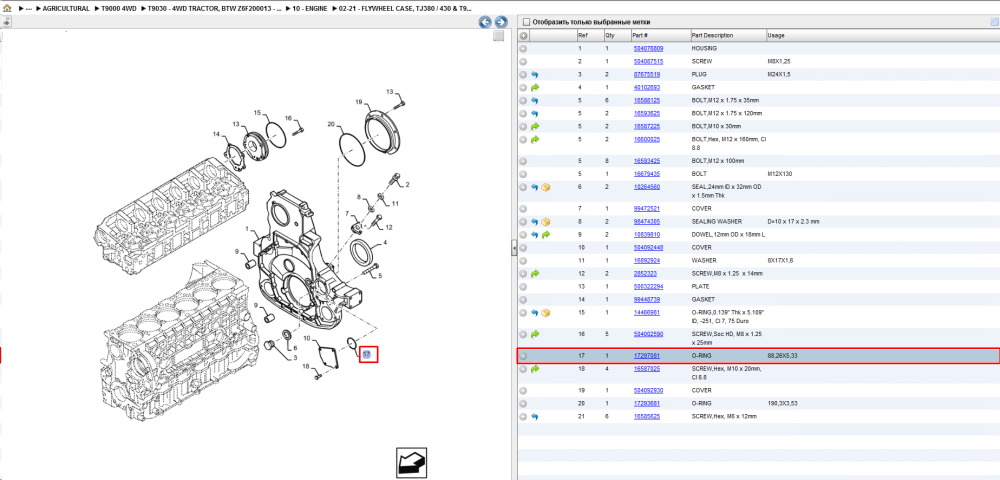
Task: Click the package box icon on the O-RING 0.139" row
Action: click(546, 313)
